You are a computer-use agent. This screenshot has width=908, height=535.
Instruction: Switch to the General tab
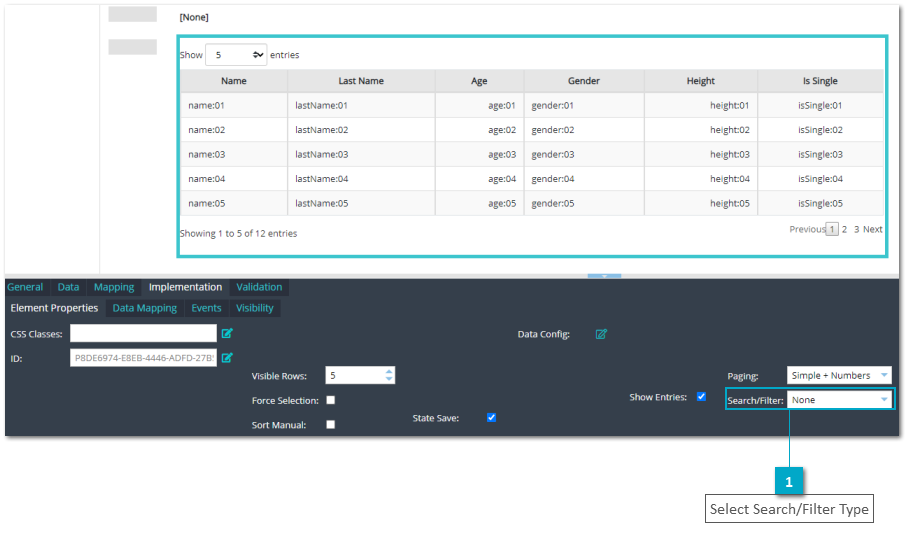click(25, 287)
